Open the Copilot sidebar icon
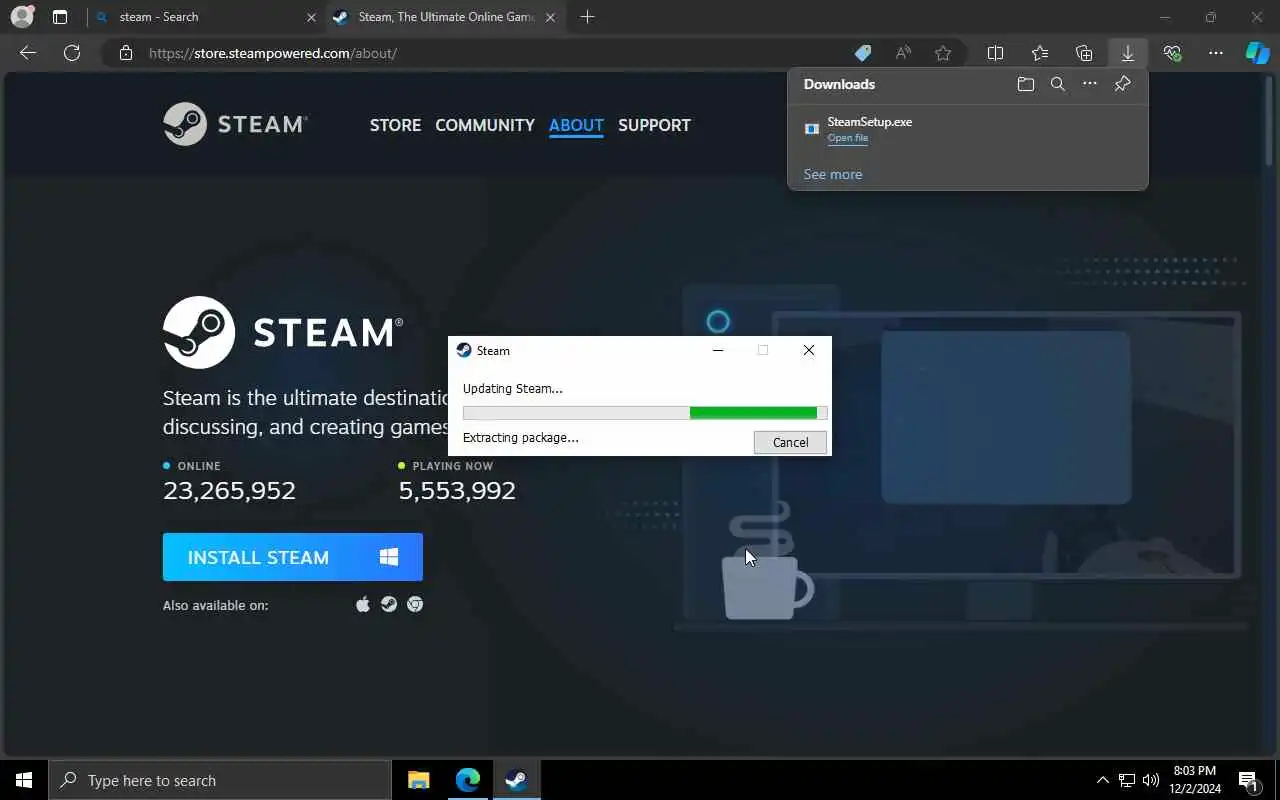The width and height of the screenshot is (1280, 800). [x=1257, y=53]
